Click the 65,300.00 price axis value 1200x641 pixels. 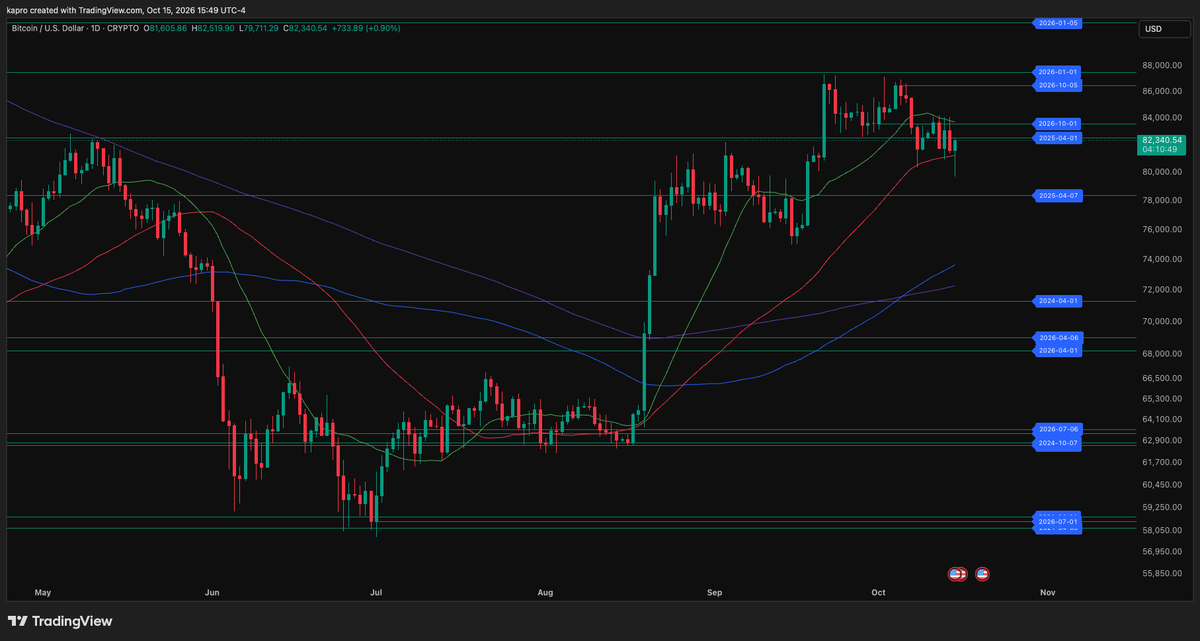coord(1161,398)
